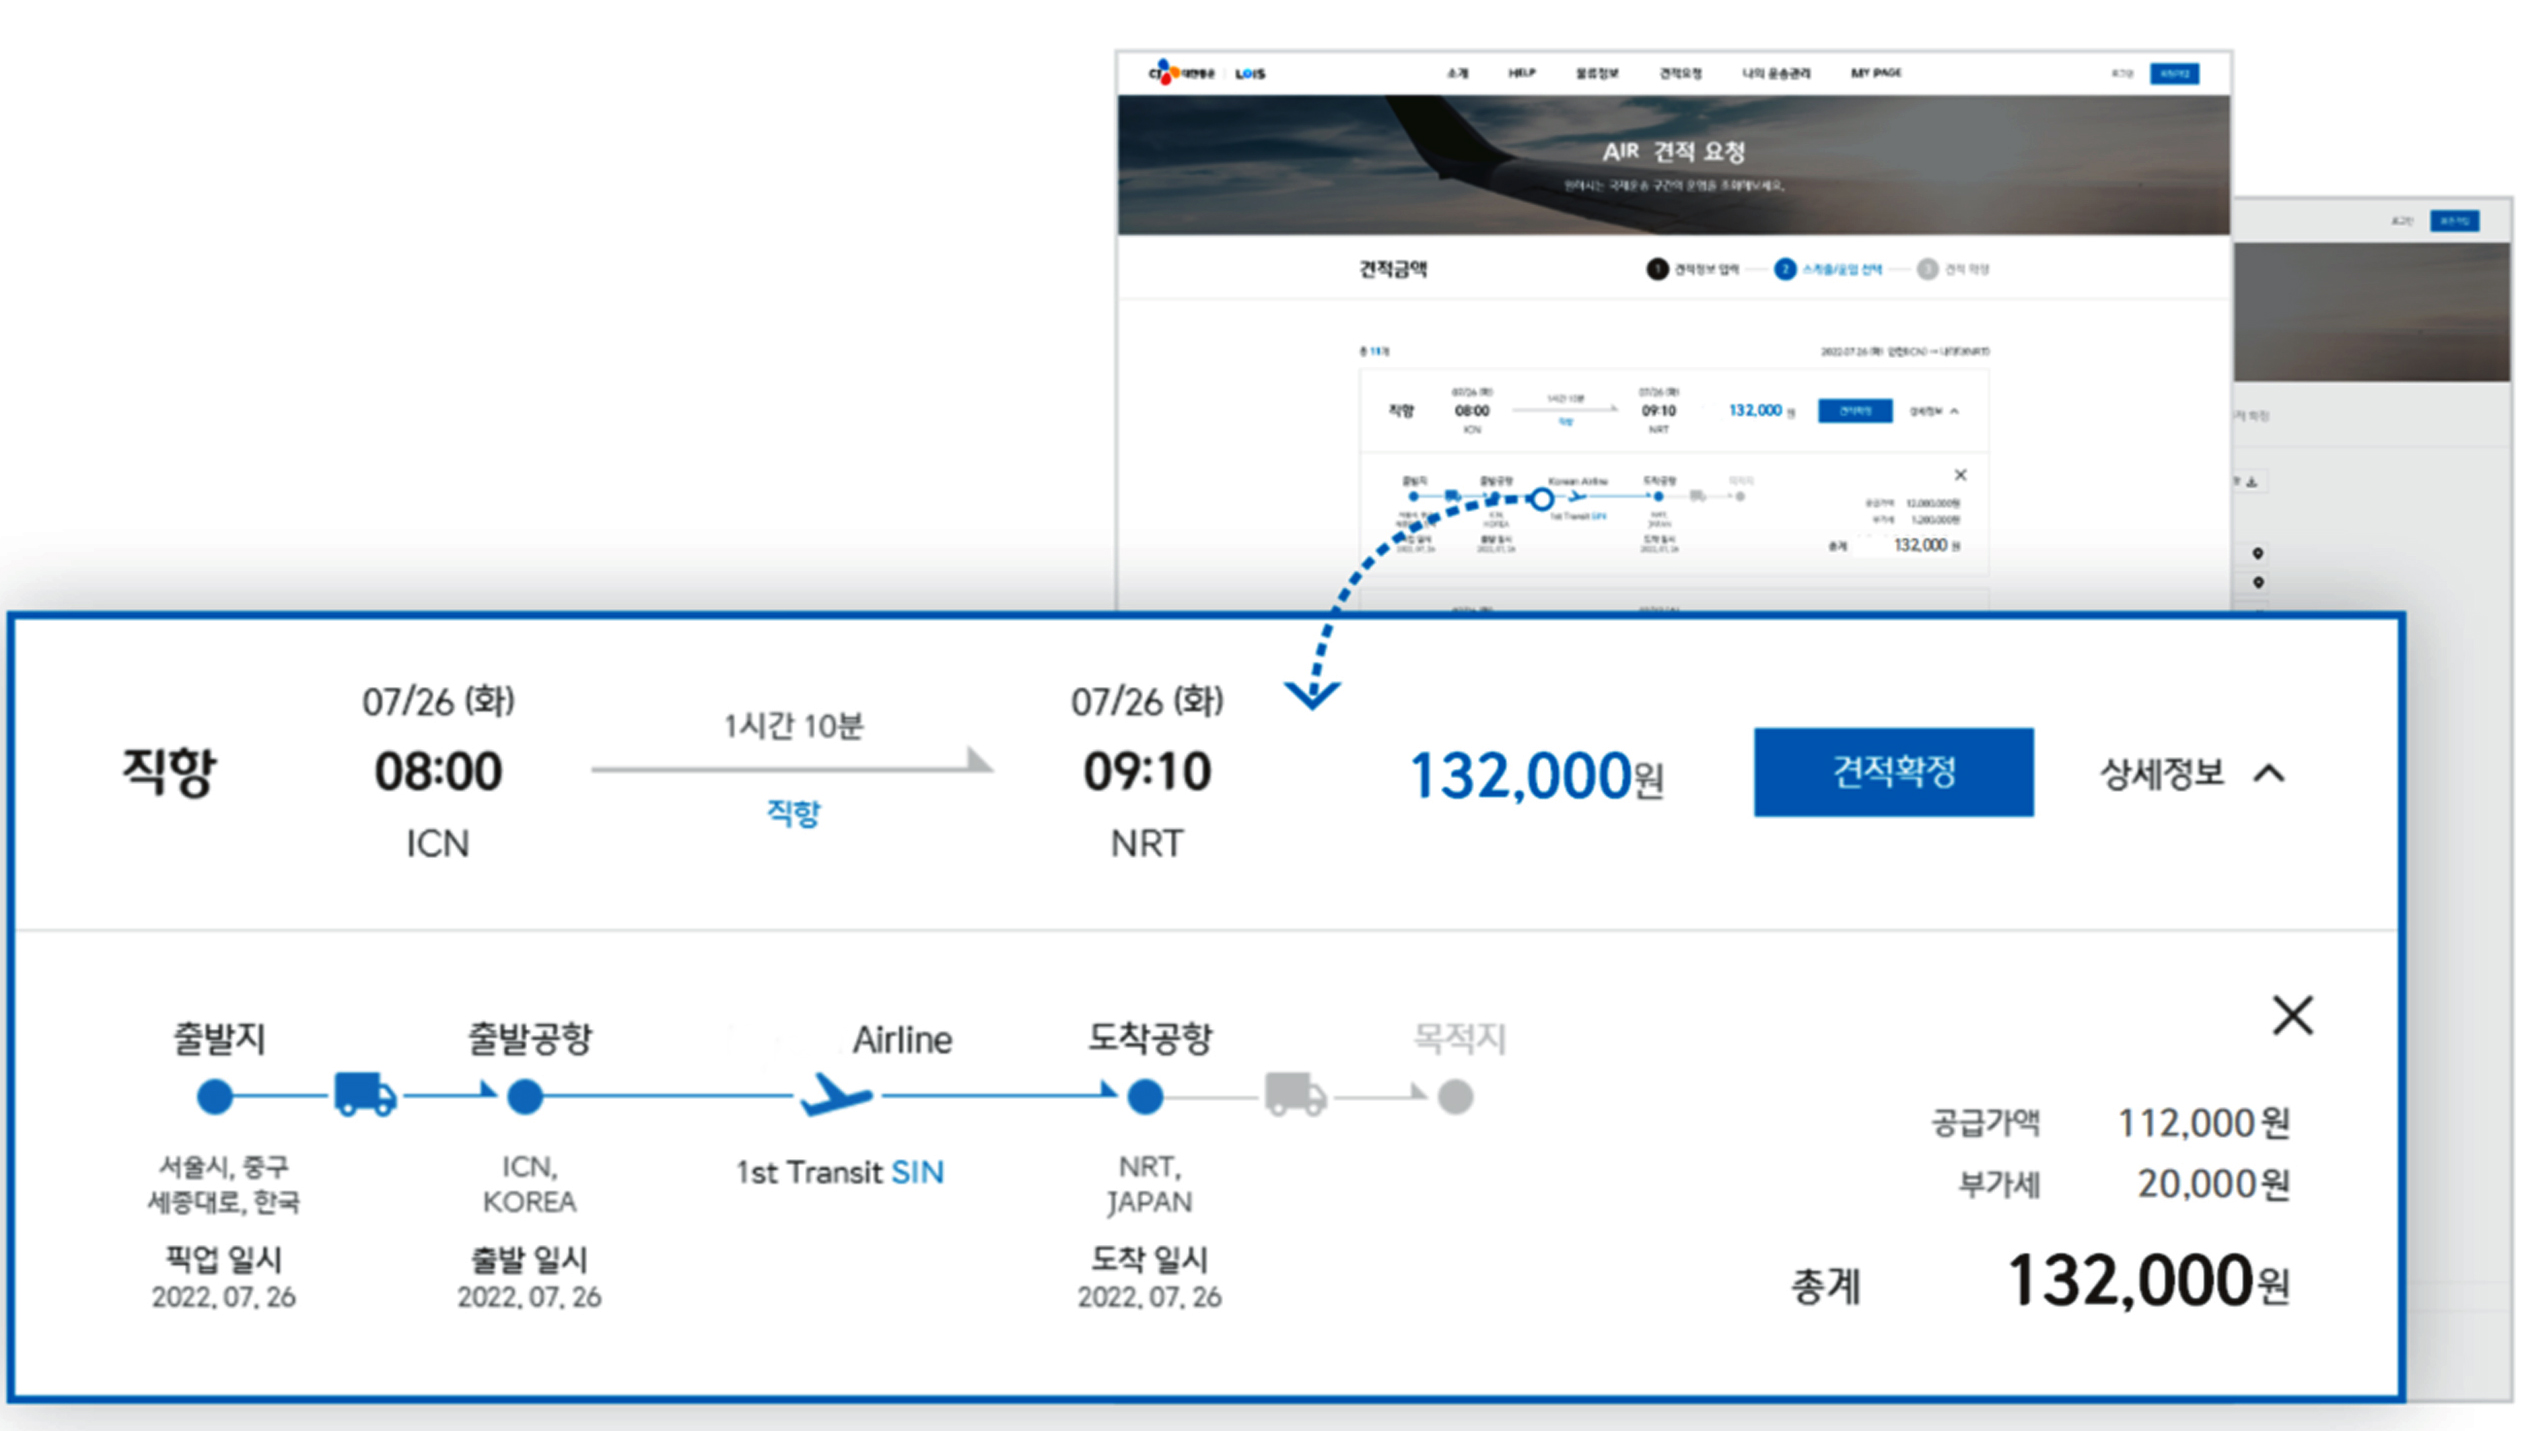Open the MY PAGE menu item

pyautogui.click(x=1875, y=73)
